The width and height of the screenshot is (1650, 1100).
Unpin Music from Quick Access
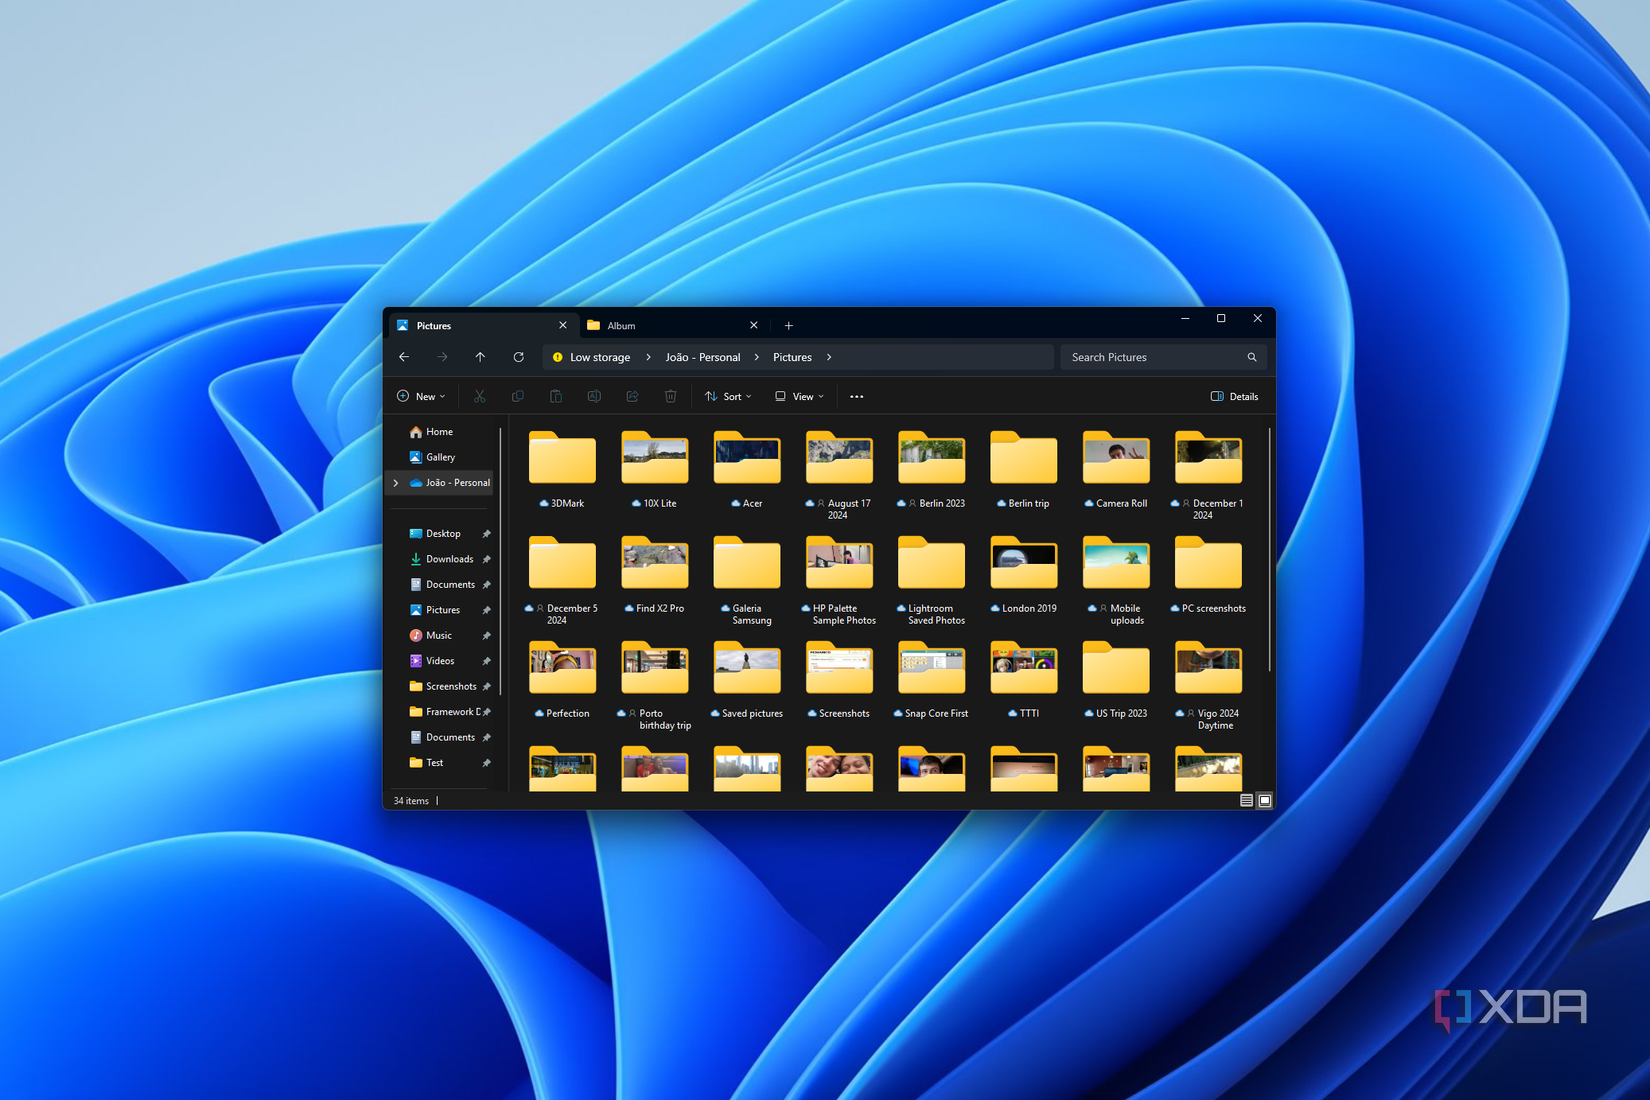pyautogui.click(x=487, y=635)
